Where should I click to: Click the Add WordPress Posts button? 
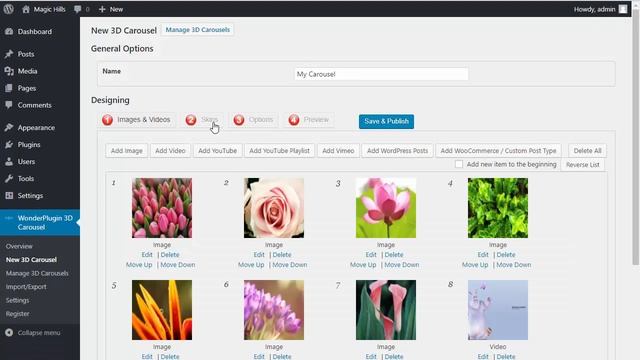click(397, 151)
